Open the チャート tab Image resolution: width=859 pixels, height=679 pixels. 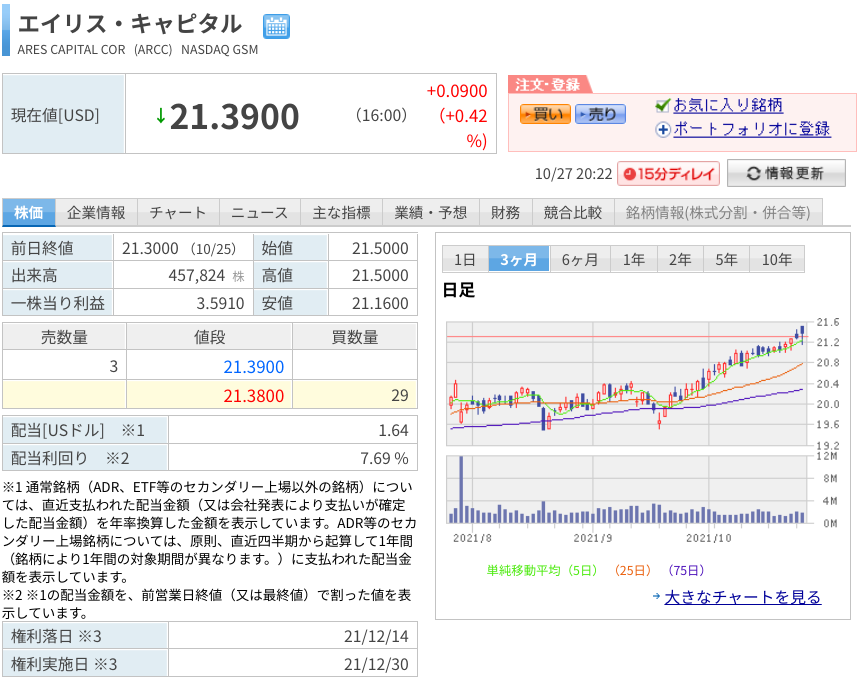click(x=178, y=213)
